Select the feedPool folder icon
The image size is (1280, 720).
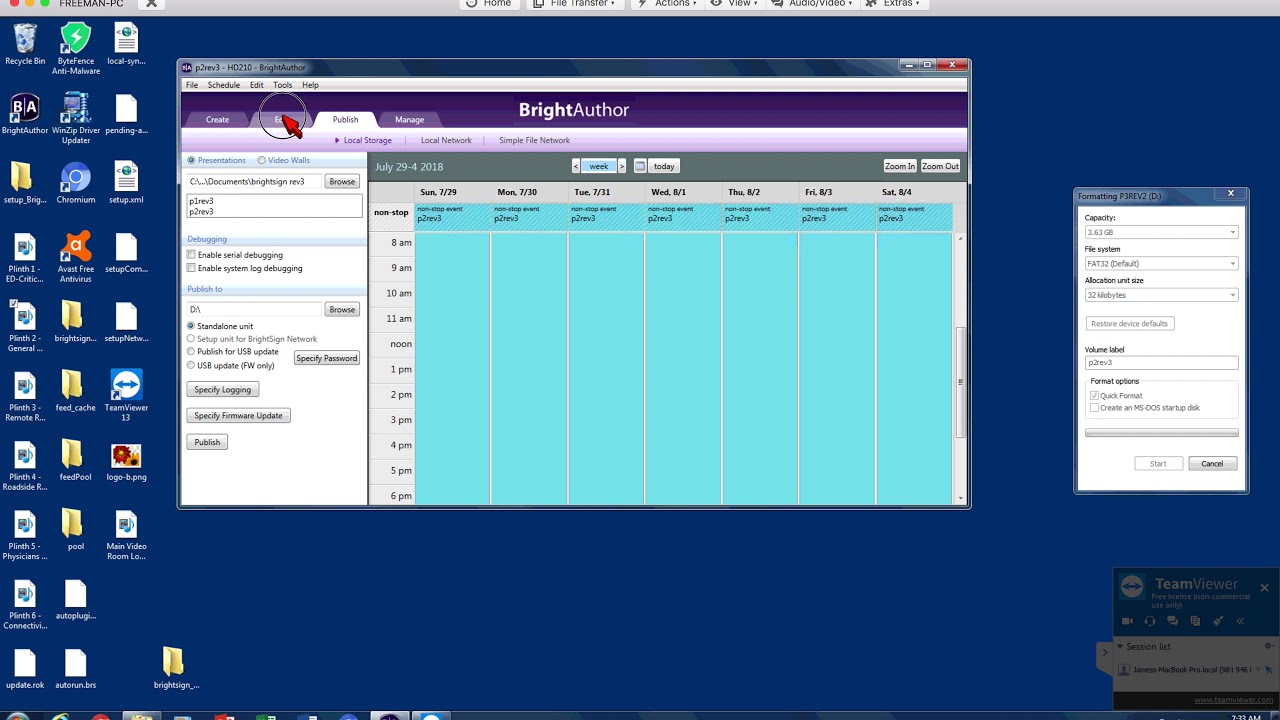point(75,461)
